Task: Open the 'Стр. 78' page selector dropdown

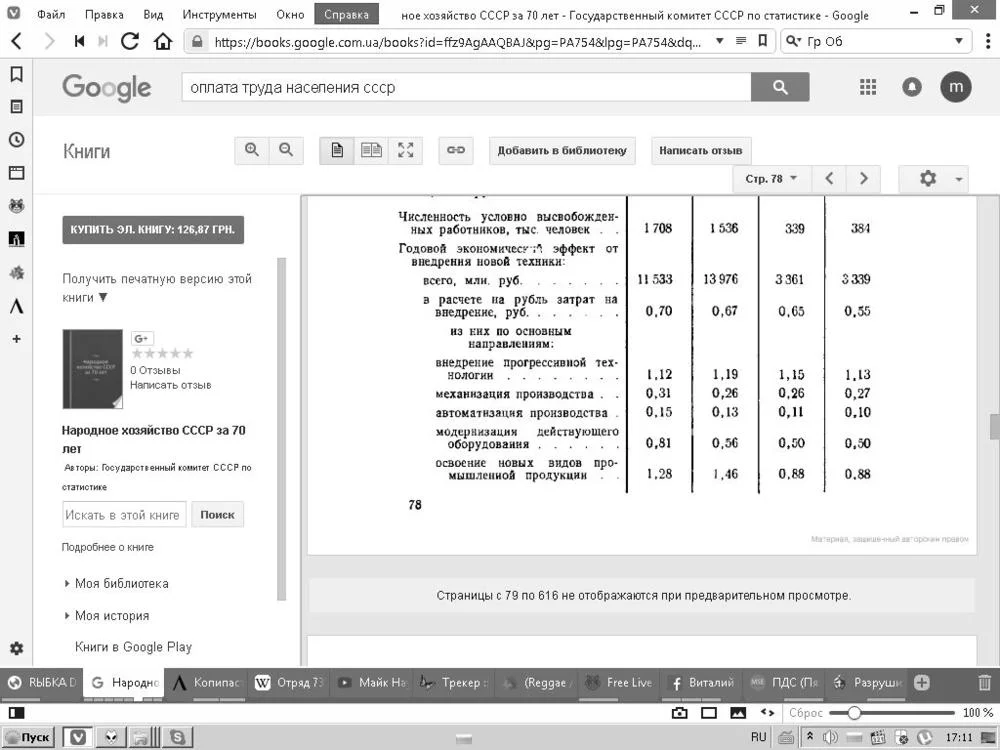Action: 768,178
